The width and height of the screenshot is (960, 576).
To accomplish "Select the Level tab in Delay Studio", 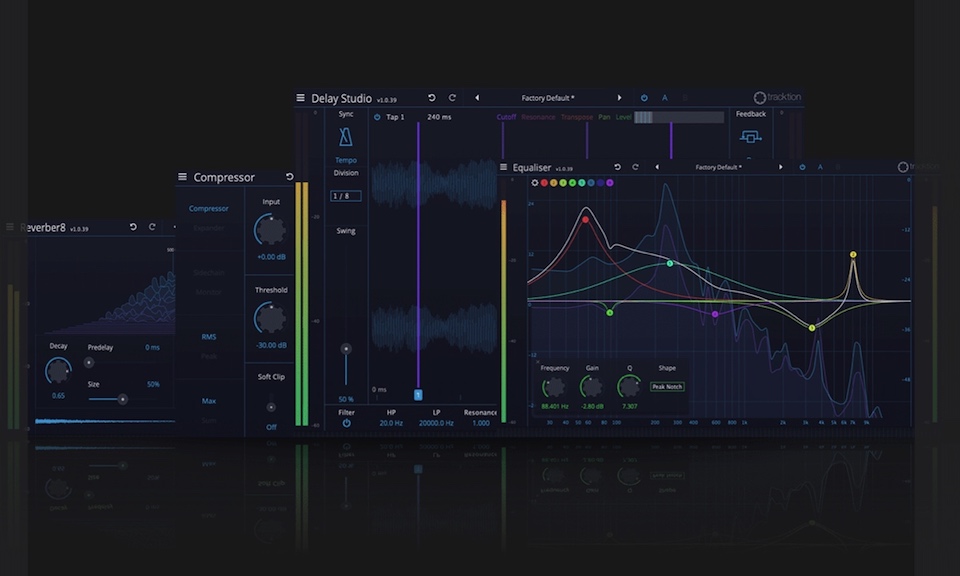I will point(623,117).
